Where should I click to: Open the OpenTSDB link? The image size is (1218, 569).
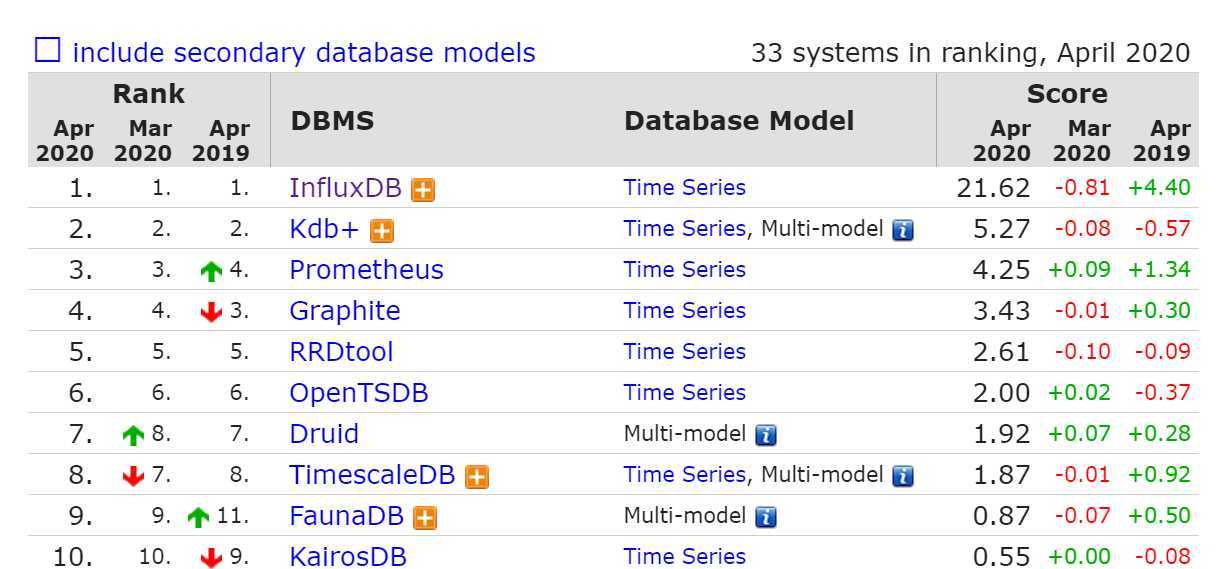coord(359,393)
